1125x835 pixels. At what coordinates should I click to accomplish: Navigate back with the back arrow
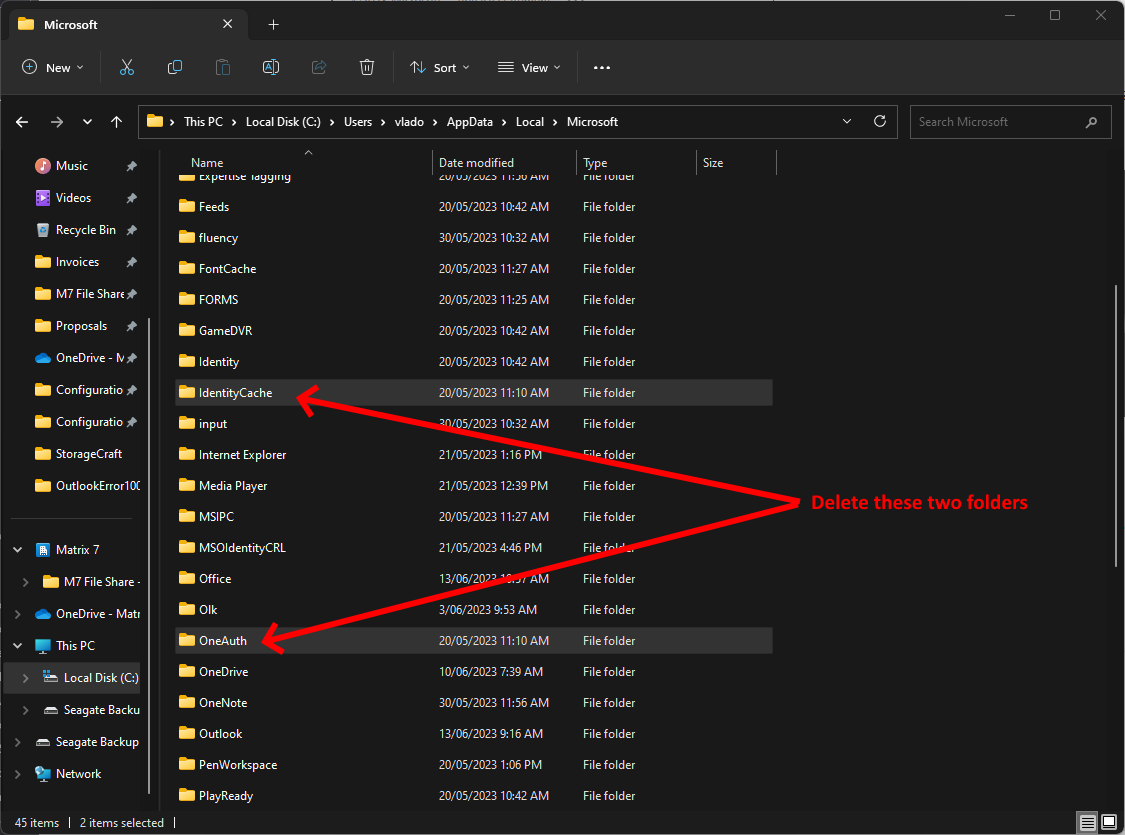click(21, 121)
